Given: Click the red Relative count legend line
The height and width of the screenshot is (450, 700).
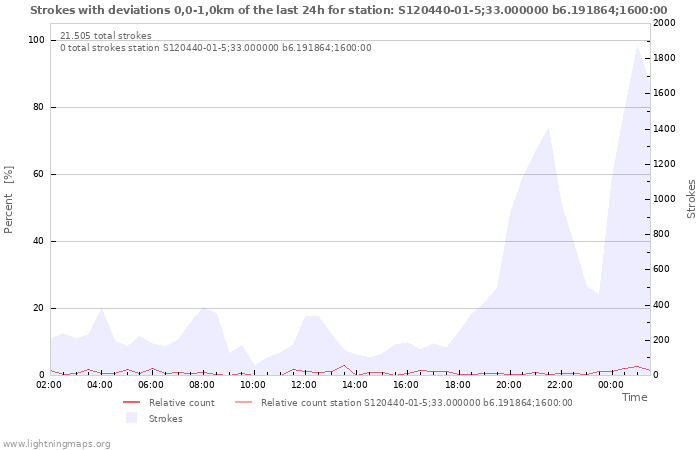Looking at the screenshot, I should [x=132, y=402].
